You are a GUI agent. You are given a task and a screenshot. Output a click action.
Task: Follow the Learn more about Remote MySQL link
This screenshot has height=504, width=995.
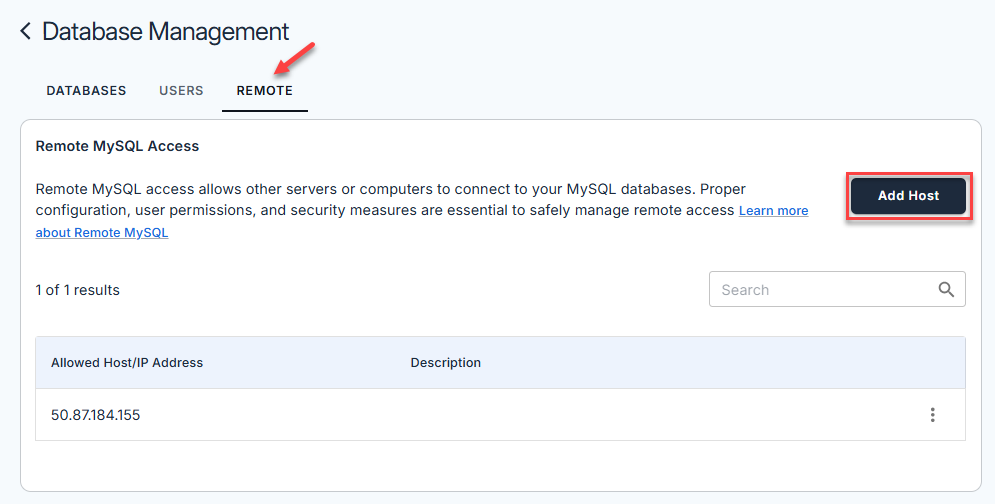773,211
